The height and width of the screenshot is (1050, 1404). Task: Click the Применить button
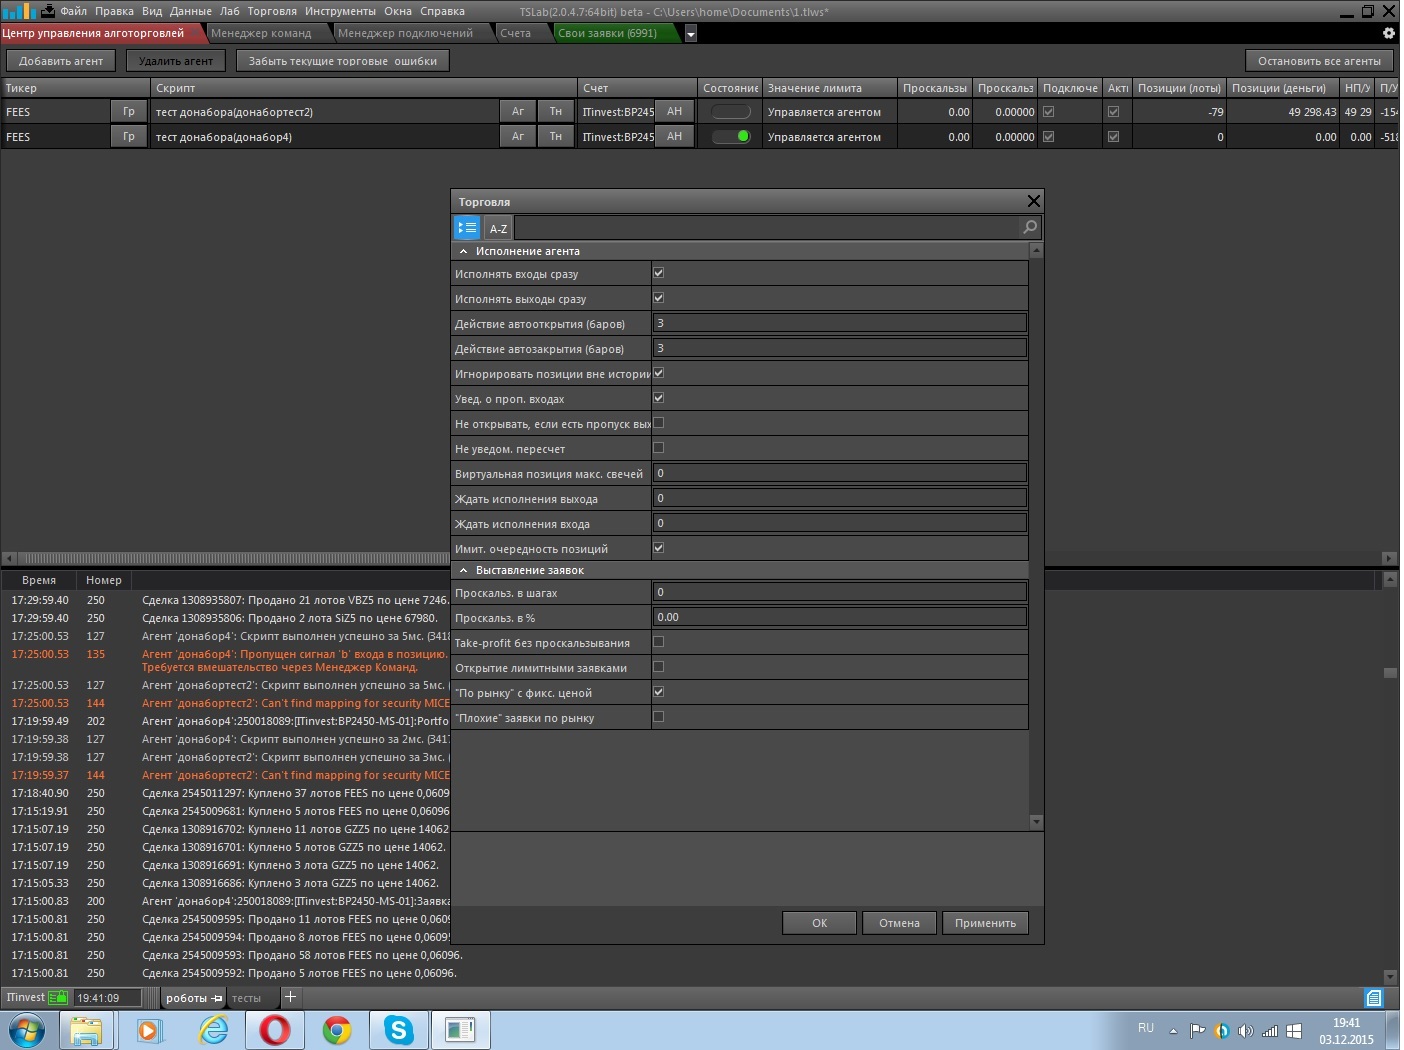point(985,923)
